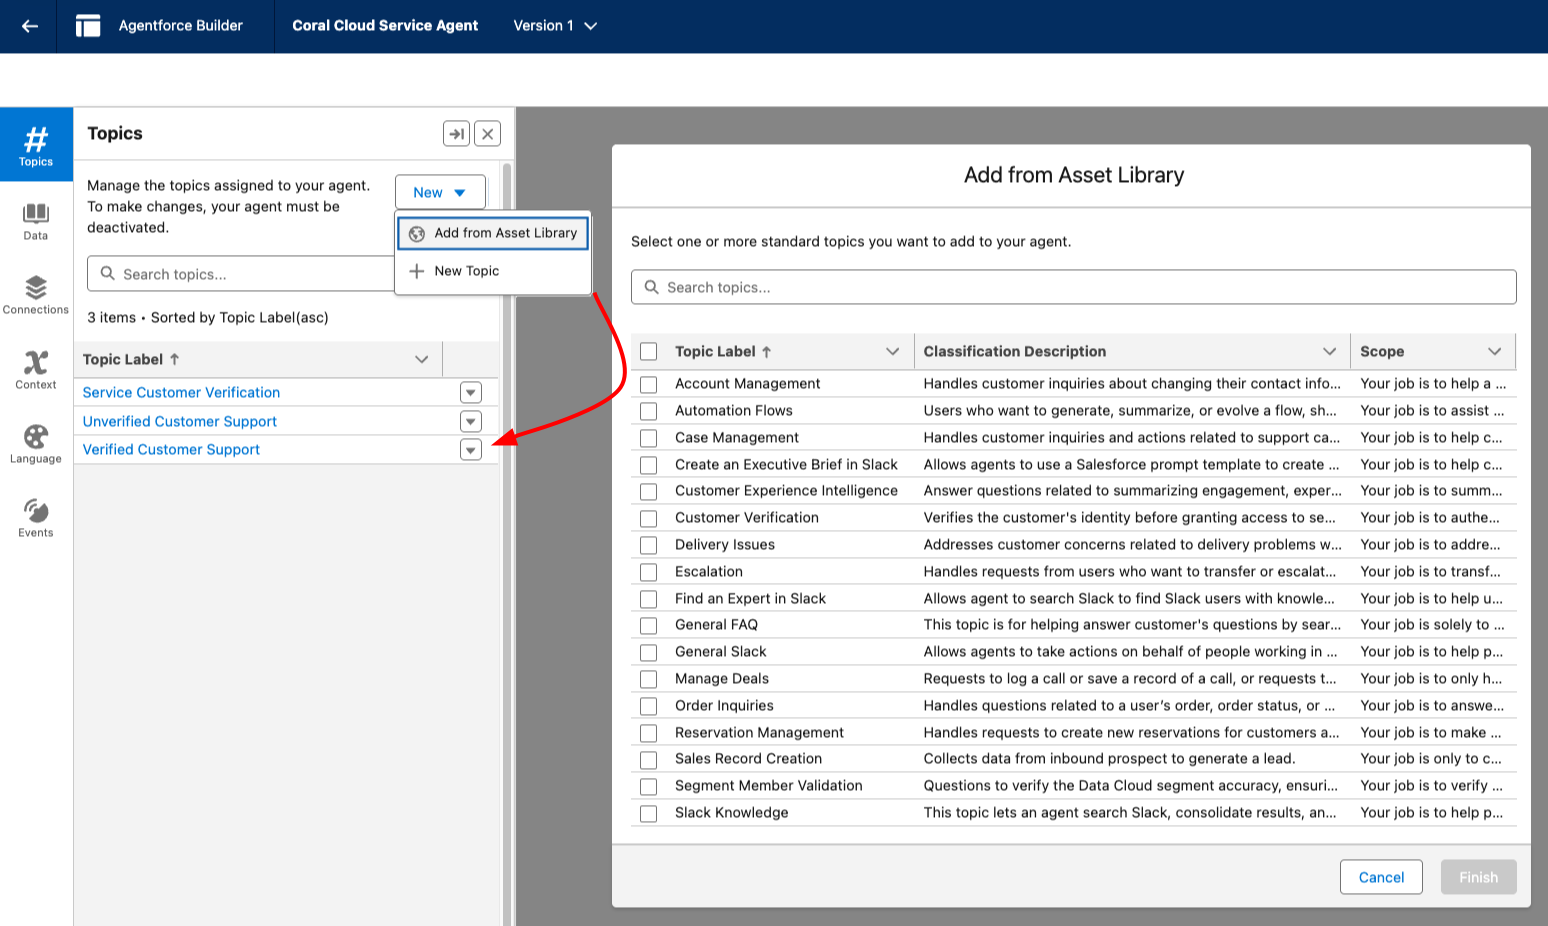Viewport: 1548px width, 926px height.
Task: Click Coral Cloud Service Agent title
Action: (385, 26)
